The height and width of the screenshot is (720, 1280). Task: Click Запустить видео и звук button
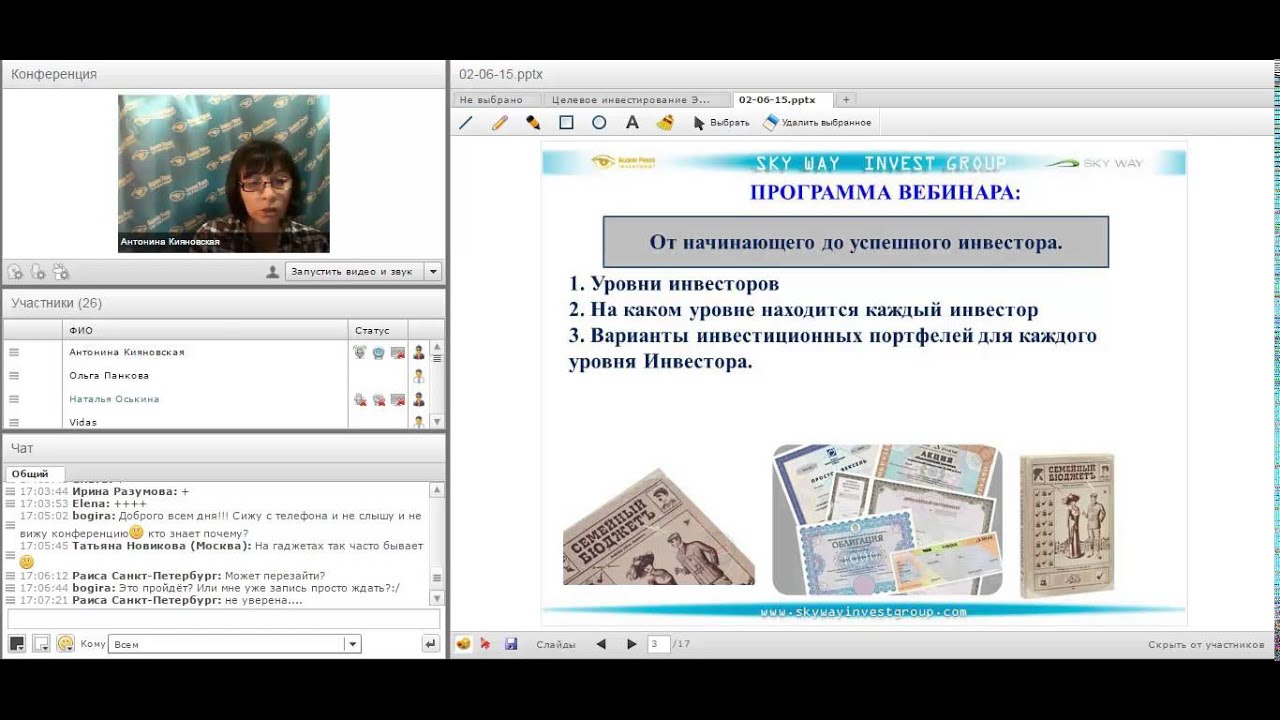point(354,271)
